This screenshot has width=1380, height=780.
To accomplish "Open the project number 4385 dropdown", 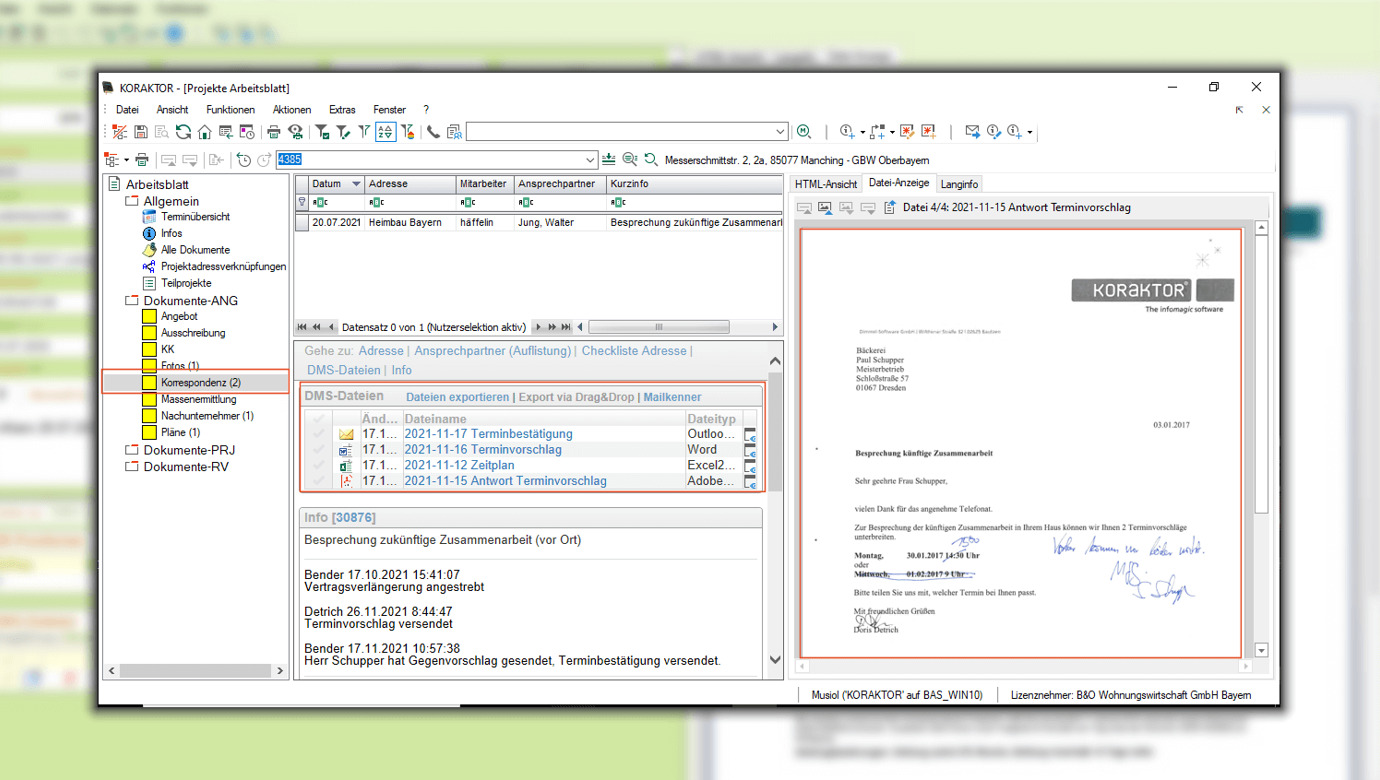I will [590, 160].
